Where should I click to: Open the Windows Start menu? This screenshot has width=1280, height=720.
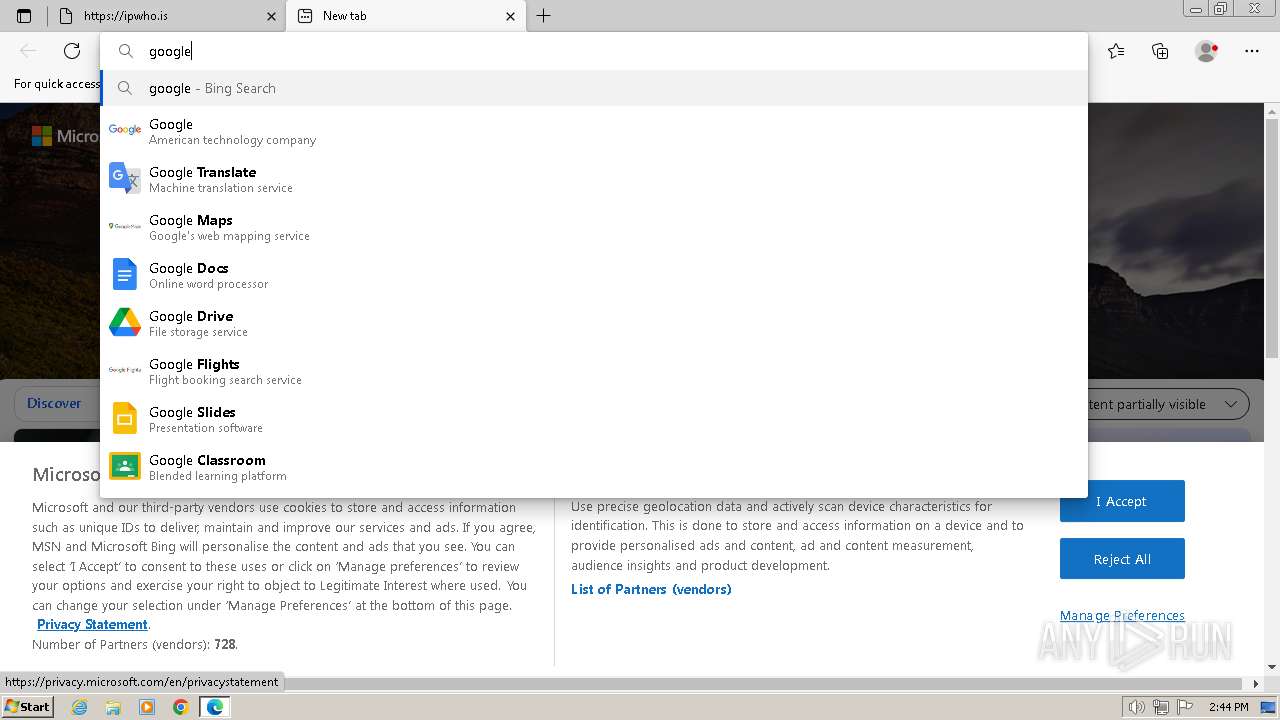pos(28,707)
